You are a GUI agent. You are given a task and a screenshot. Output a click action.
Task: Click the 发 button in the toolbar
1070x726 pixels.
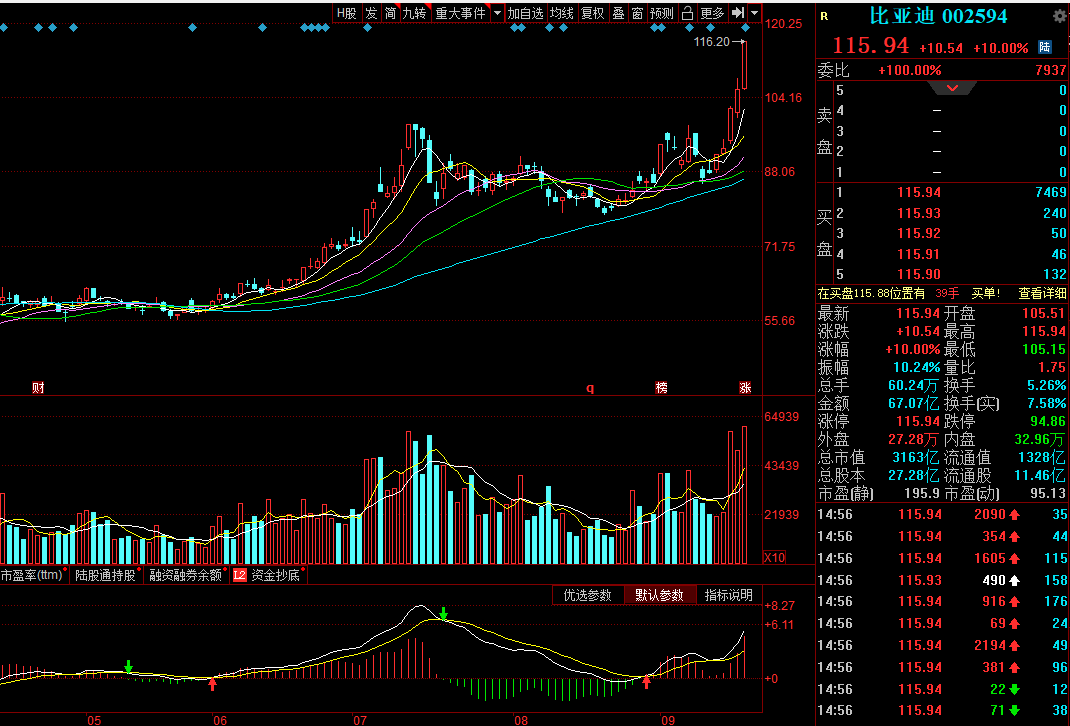click(x=371, y=13)
